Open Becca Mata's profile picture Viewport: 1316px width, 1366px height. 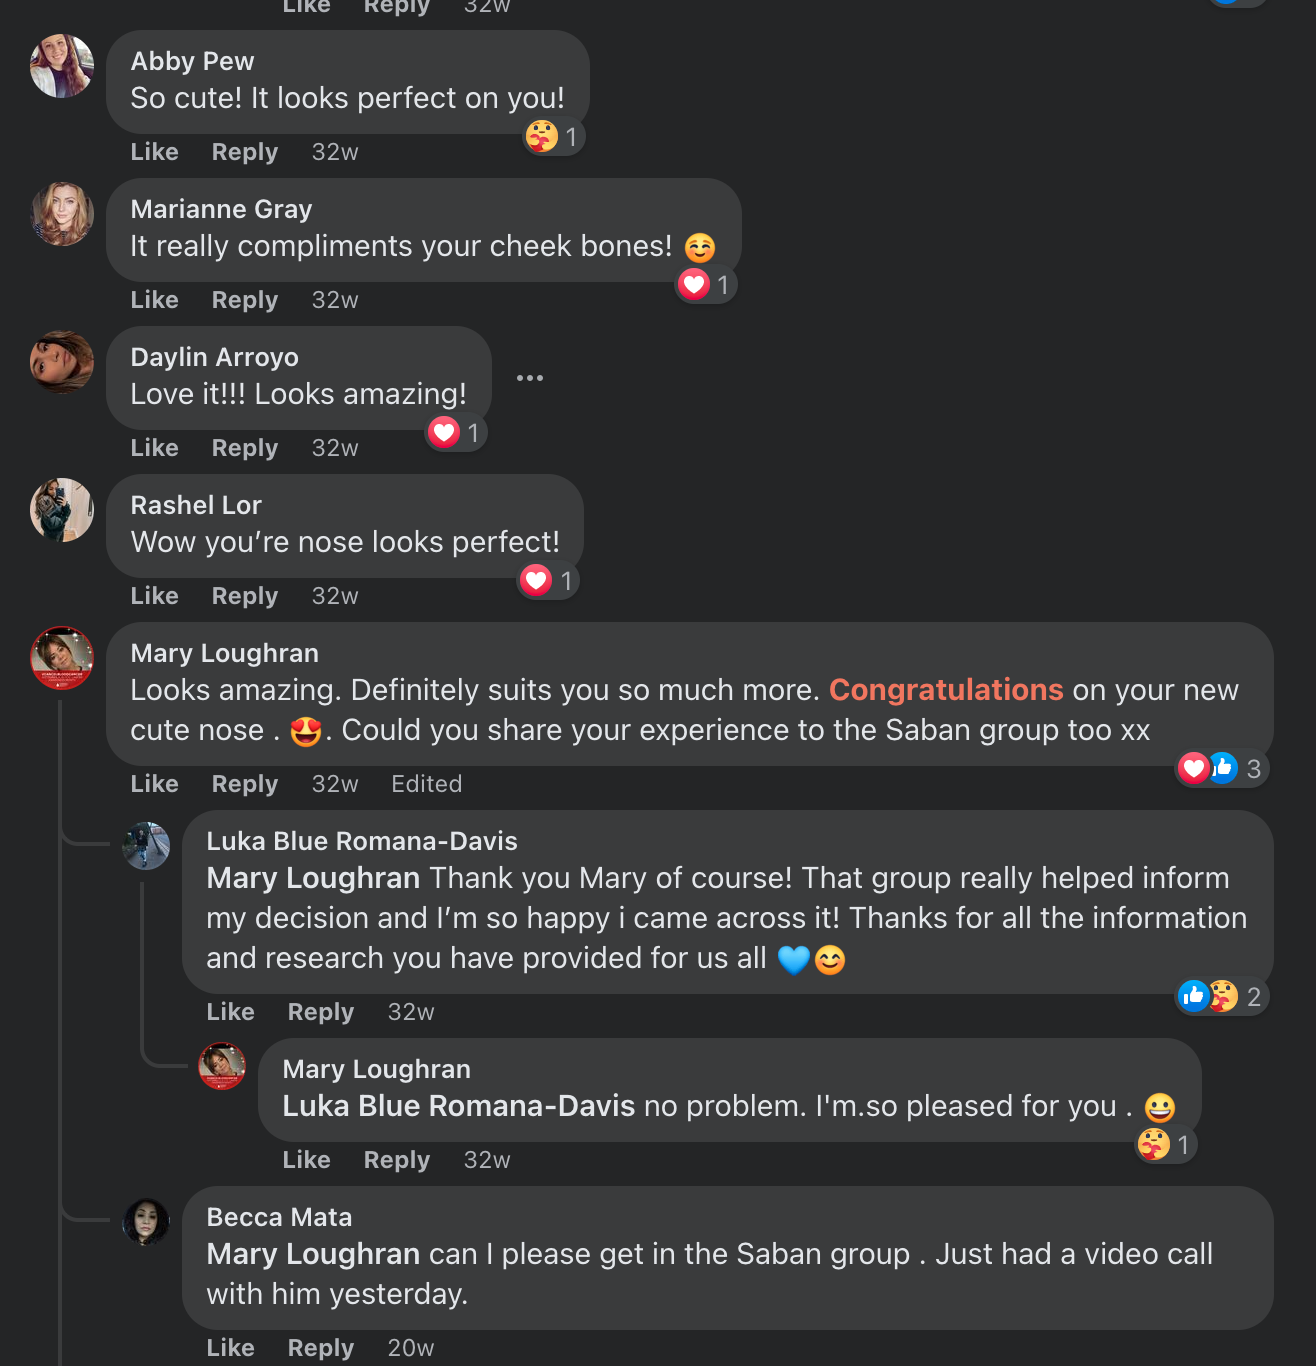[x=146, y=1222]
